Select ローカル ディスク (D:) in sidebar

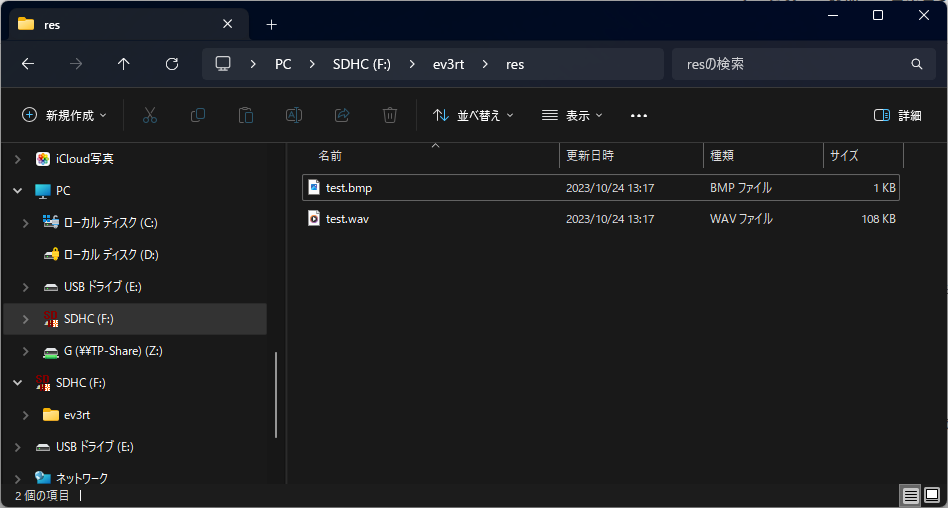(111, 255)
